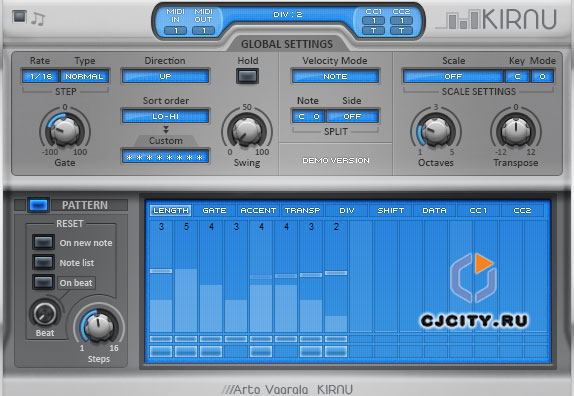Click the Custom sort order asterisk field

165,157
